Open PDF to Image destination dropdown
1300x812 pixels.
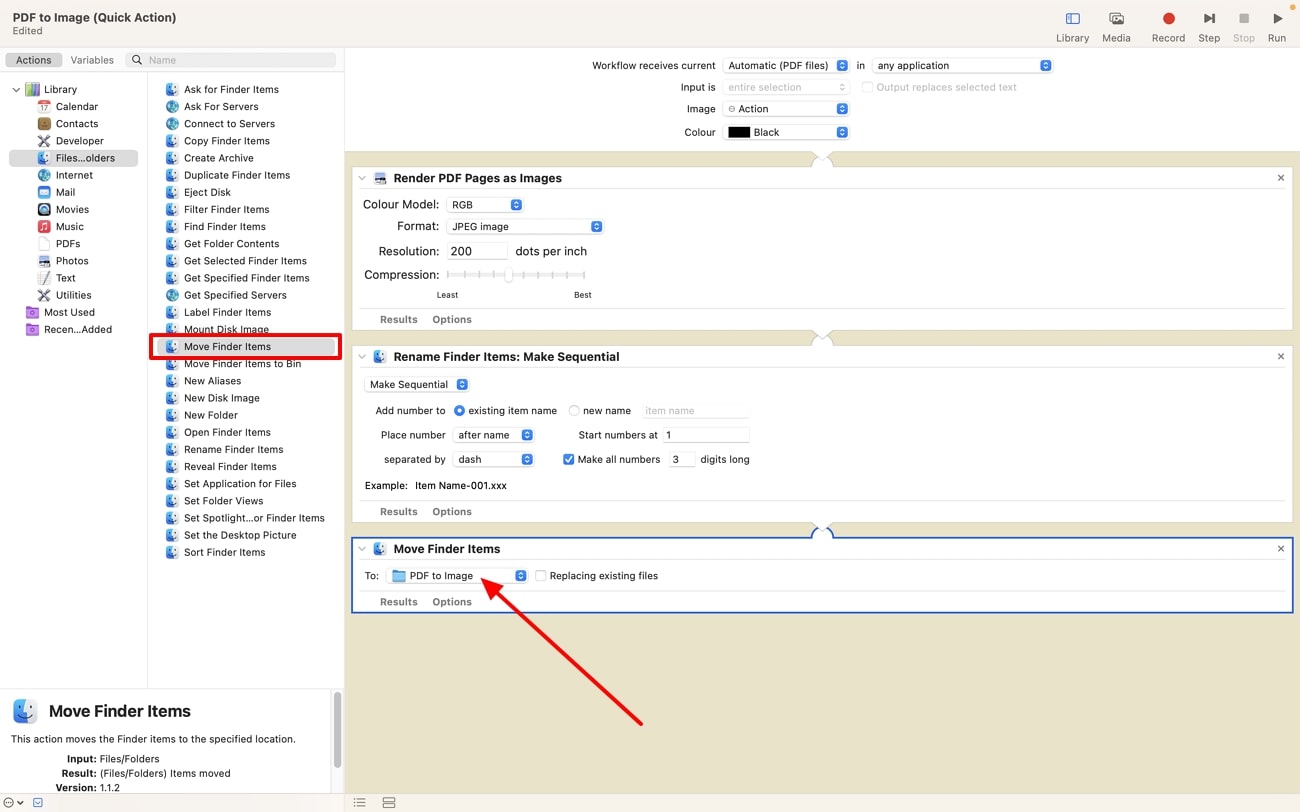pos(458,576)
